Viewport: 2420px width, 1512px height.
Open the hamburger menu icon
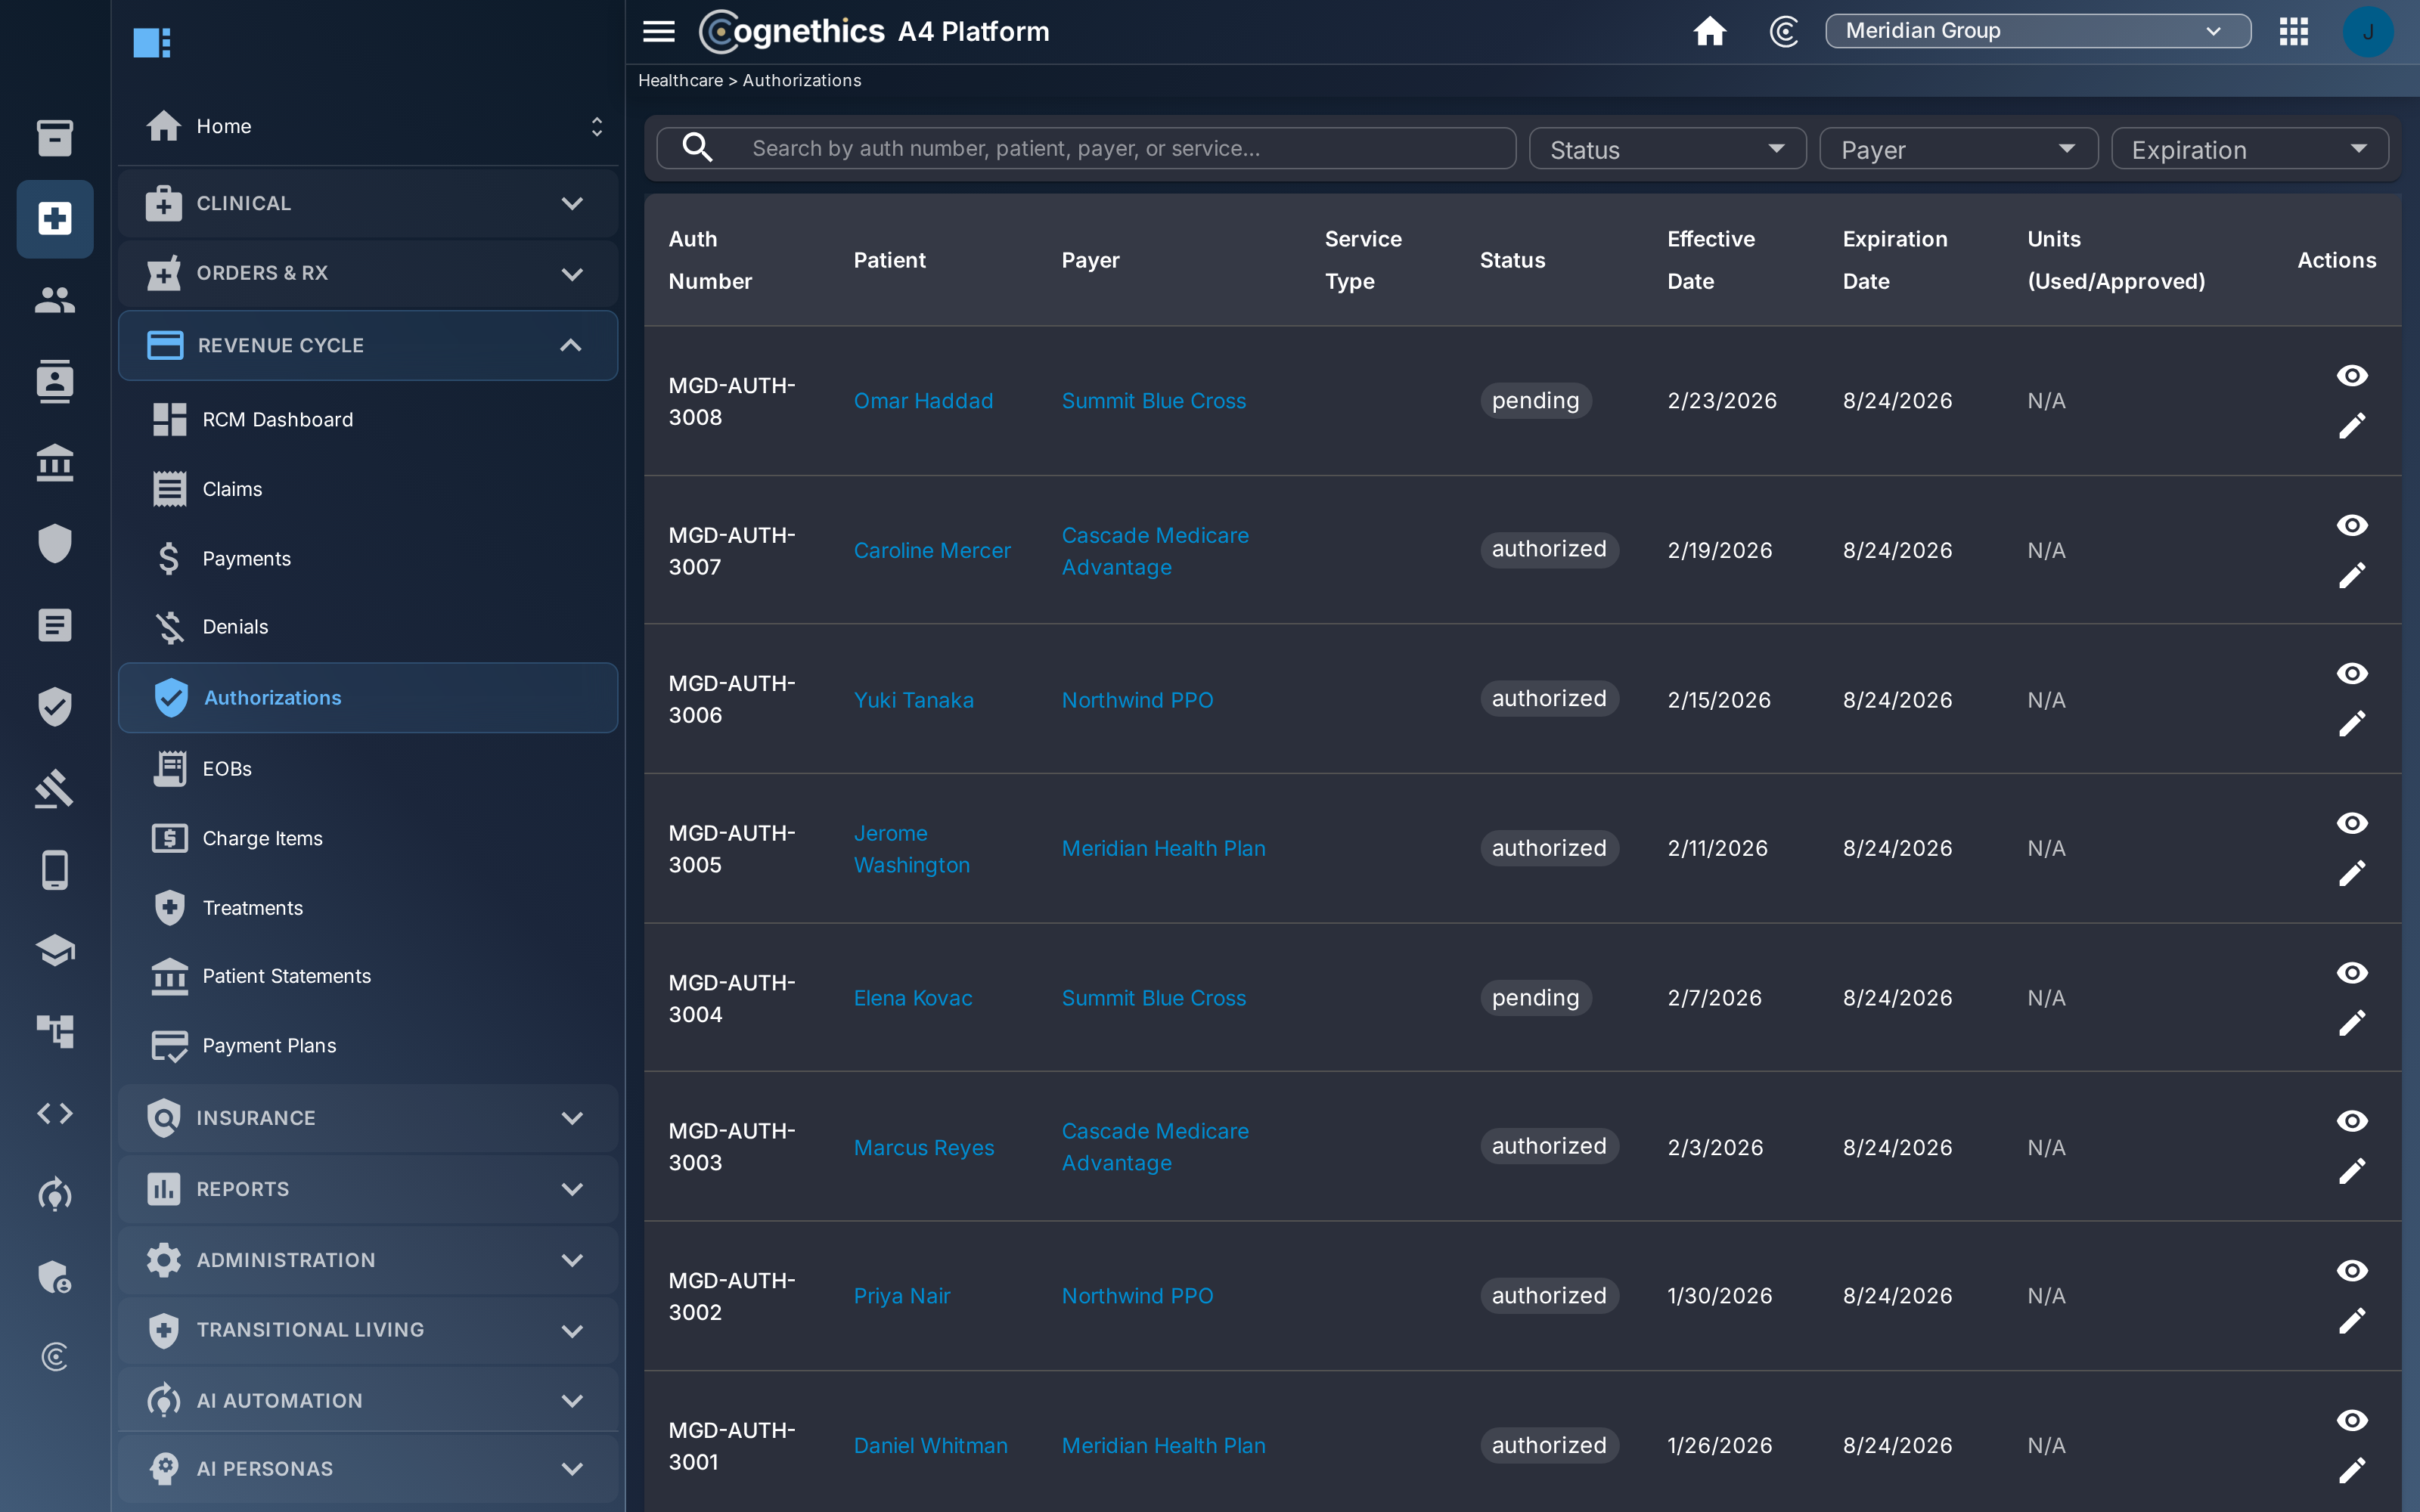point(658,31)
